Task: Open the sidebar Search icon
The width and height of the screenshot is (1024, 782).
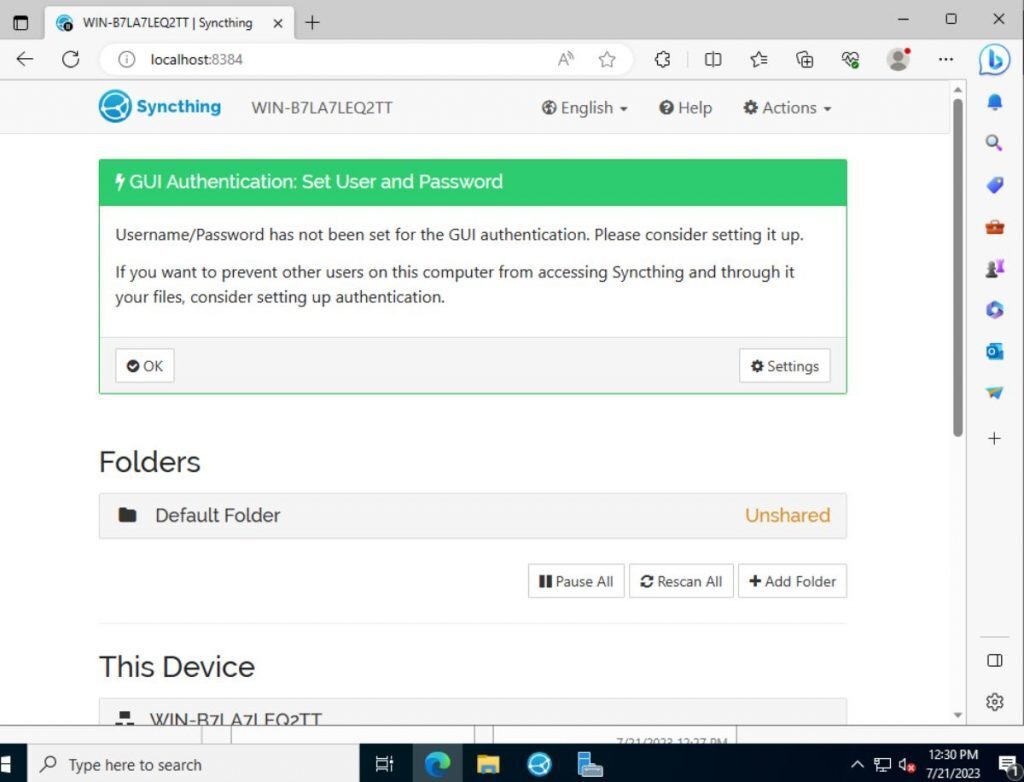Action: (x=995, y=143)
